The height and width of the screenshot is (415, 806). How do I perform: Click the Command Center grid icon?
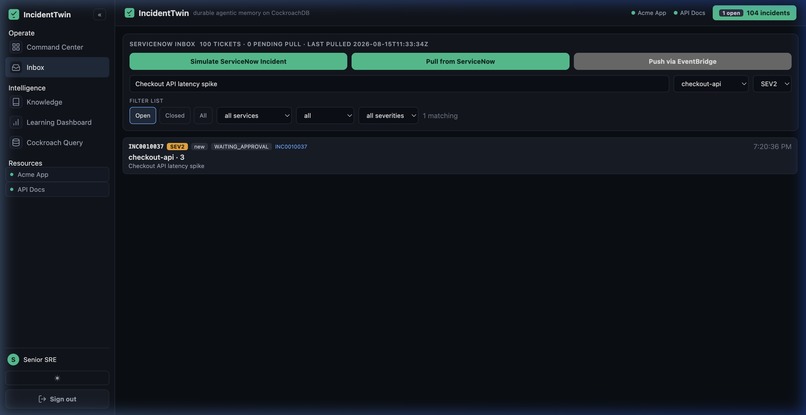[x=16, y=47]
